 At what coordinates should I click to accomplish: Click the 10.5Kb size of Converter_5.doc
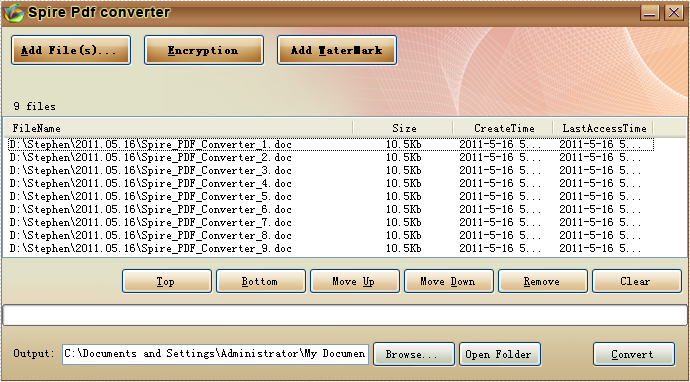click(404, 196)
